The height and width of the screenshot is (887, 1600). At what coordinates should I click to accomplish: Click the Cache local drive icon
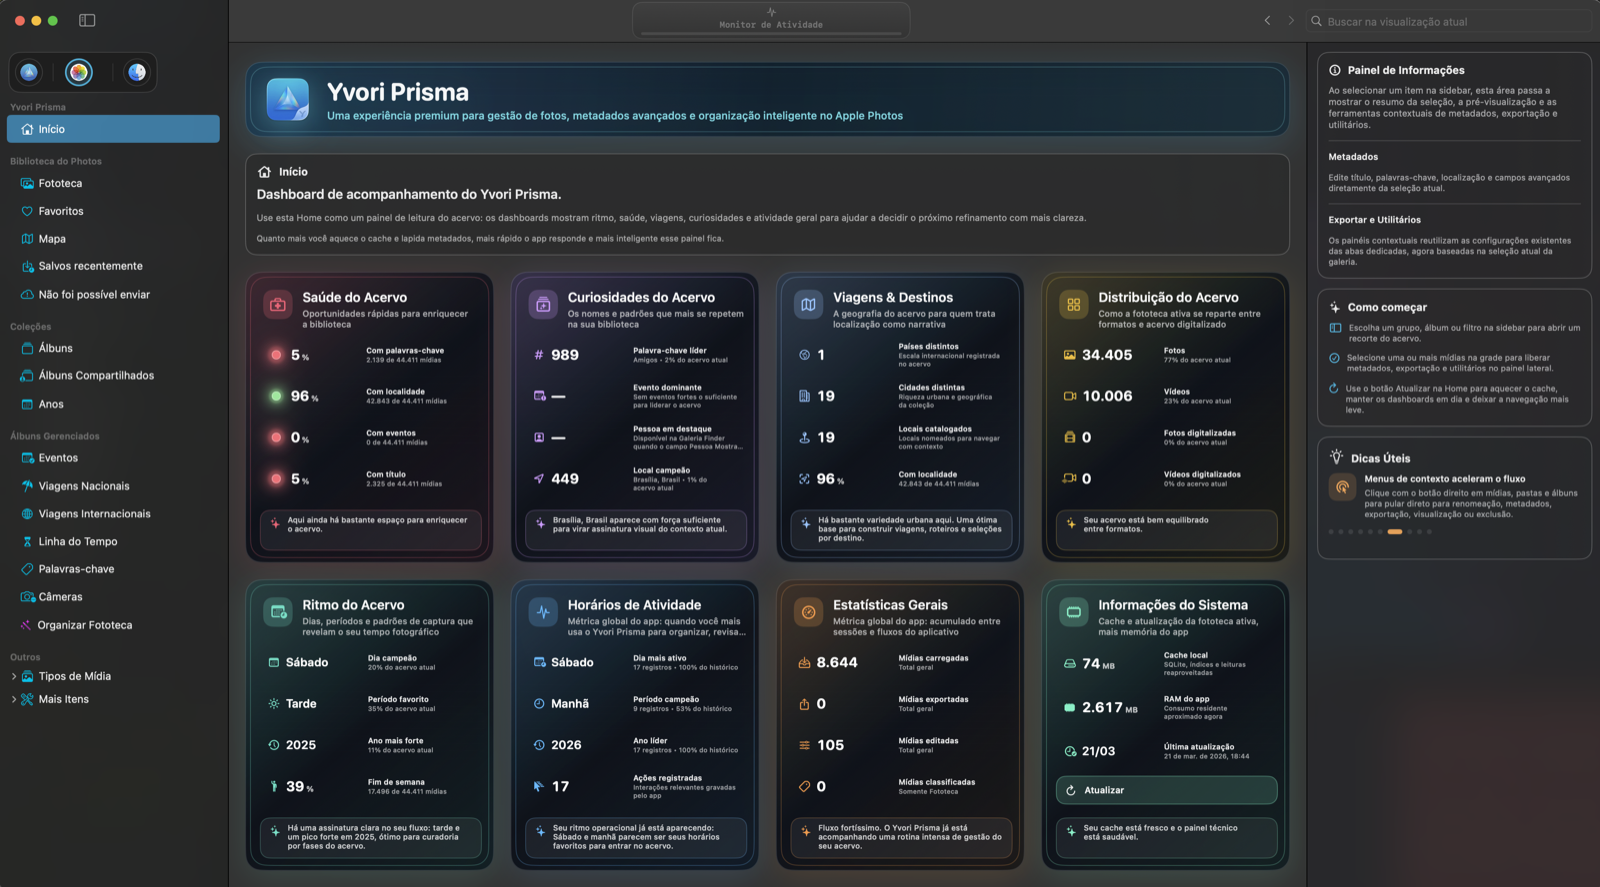coord(1069,664)
